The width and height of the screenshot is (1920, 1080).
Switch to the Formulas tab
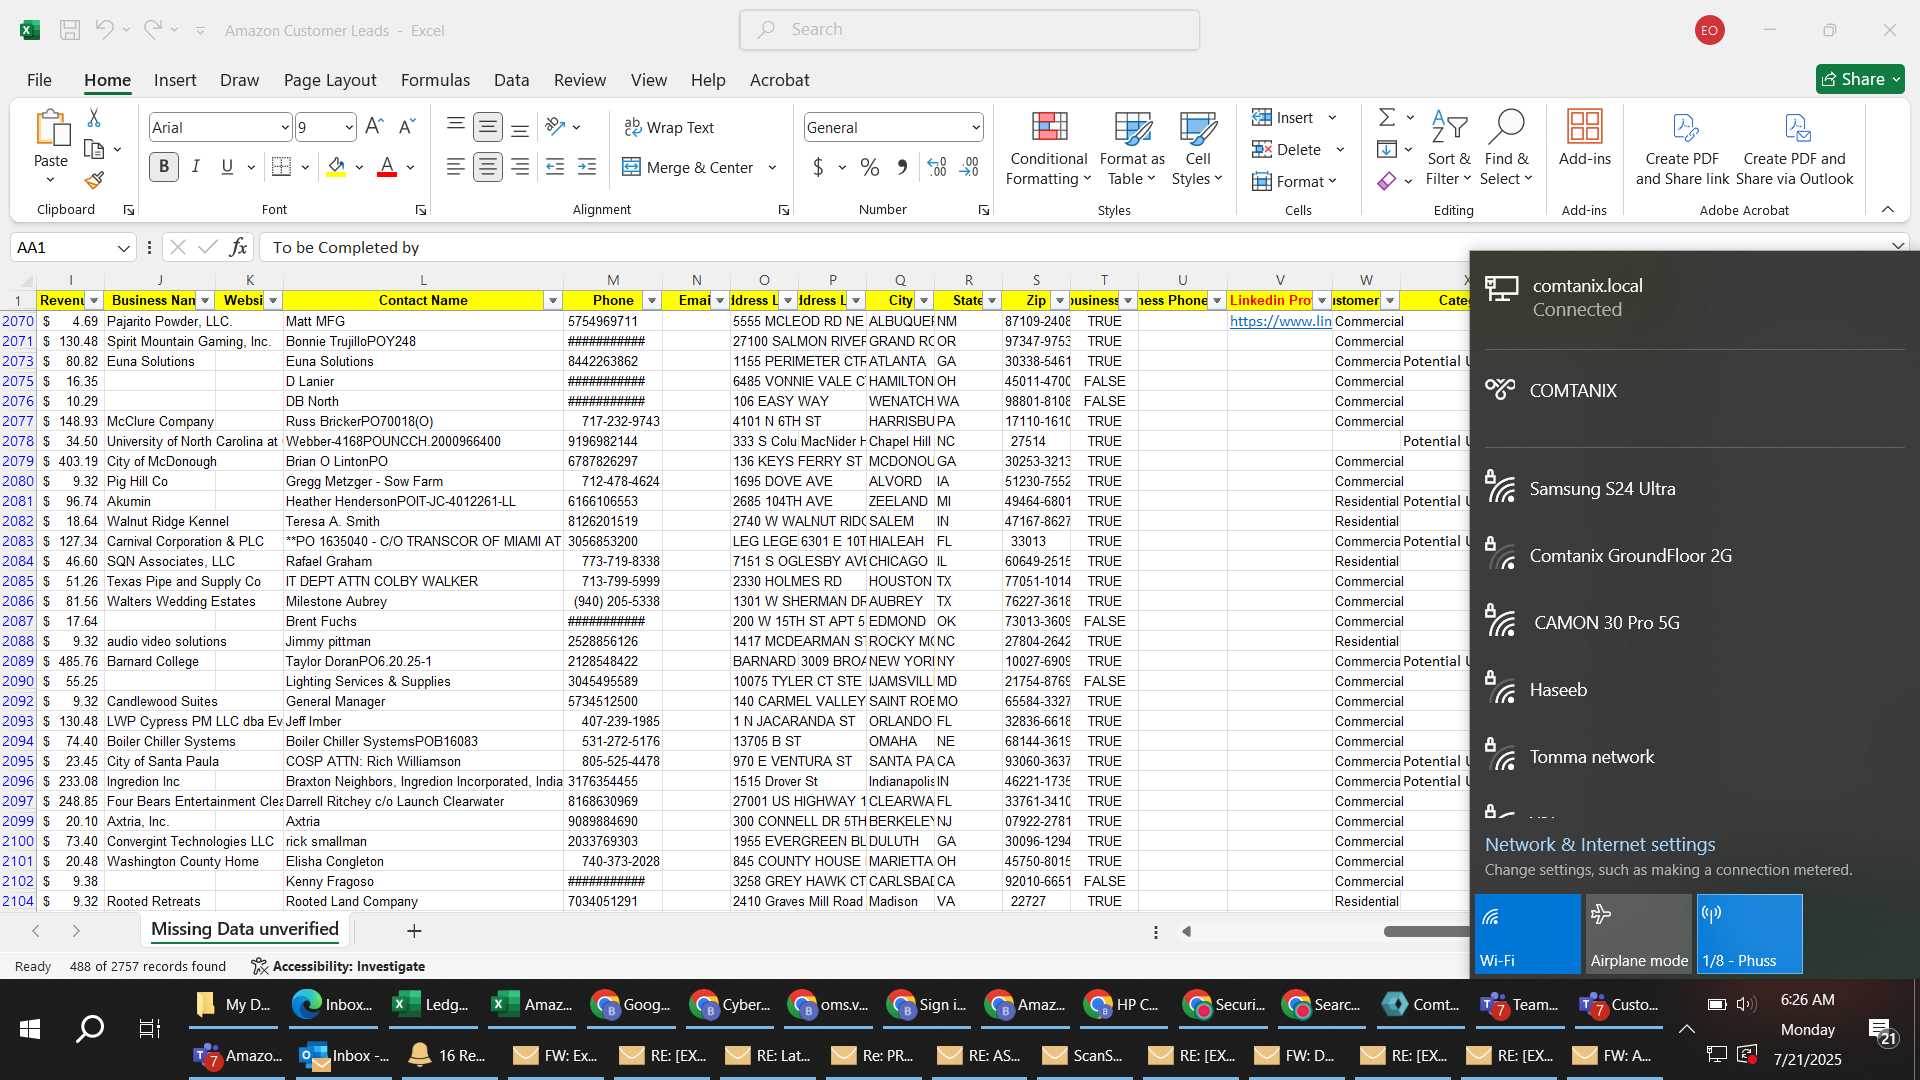pyautogui.click(x=435, y=80)
